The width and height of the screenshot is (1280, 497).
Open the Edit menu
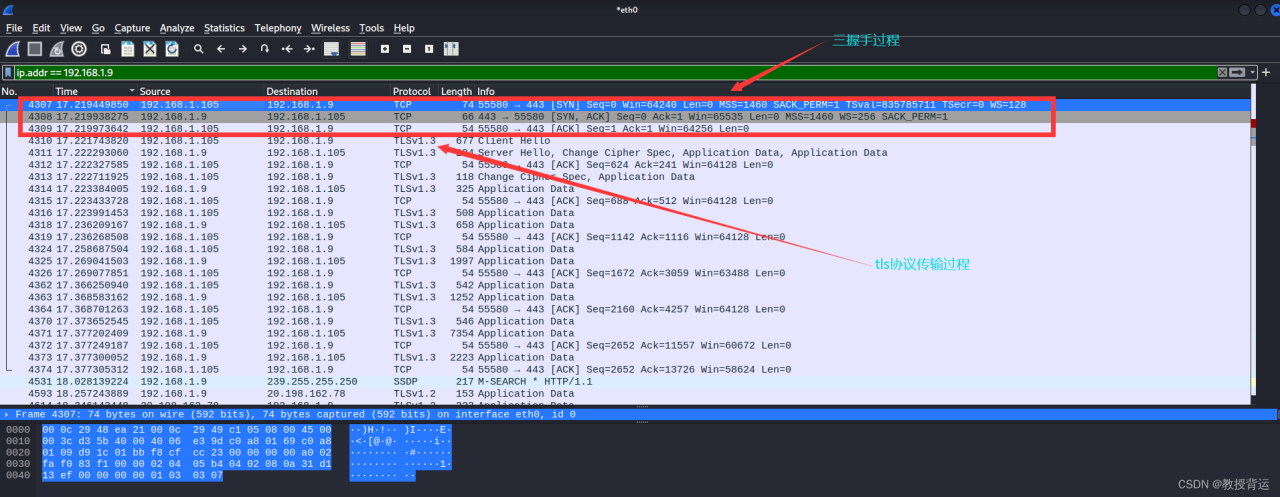click(x=41, y=28)
